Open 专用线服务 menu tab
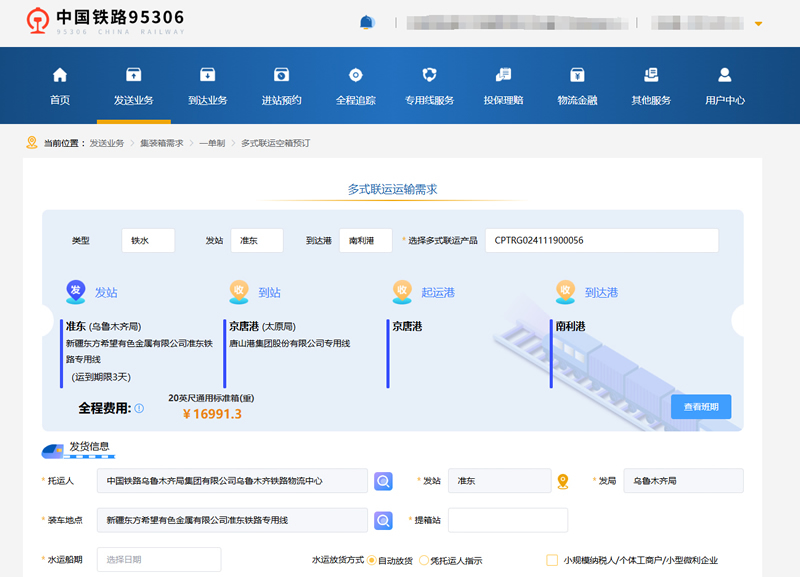Viewport: 800px width, 577px height. click(429, 86)
